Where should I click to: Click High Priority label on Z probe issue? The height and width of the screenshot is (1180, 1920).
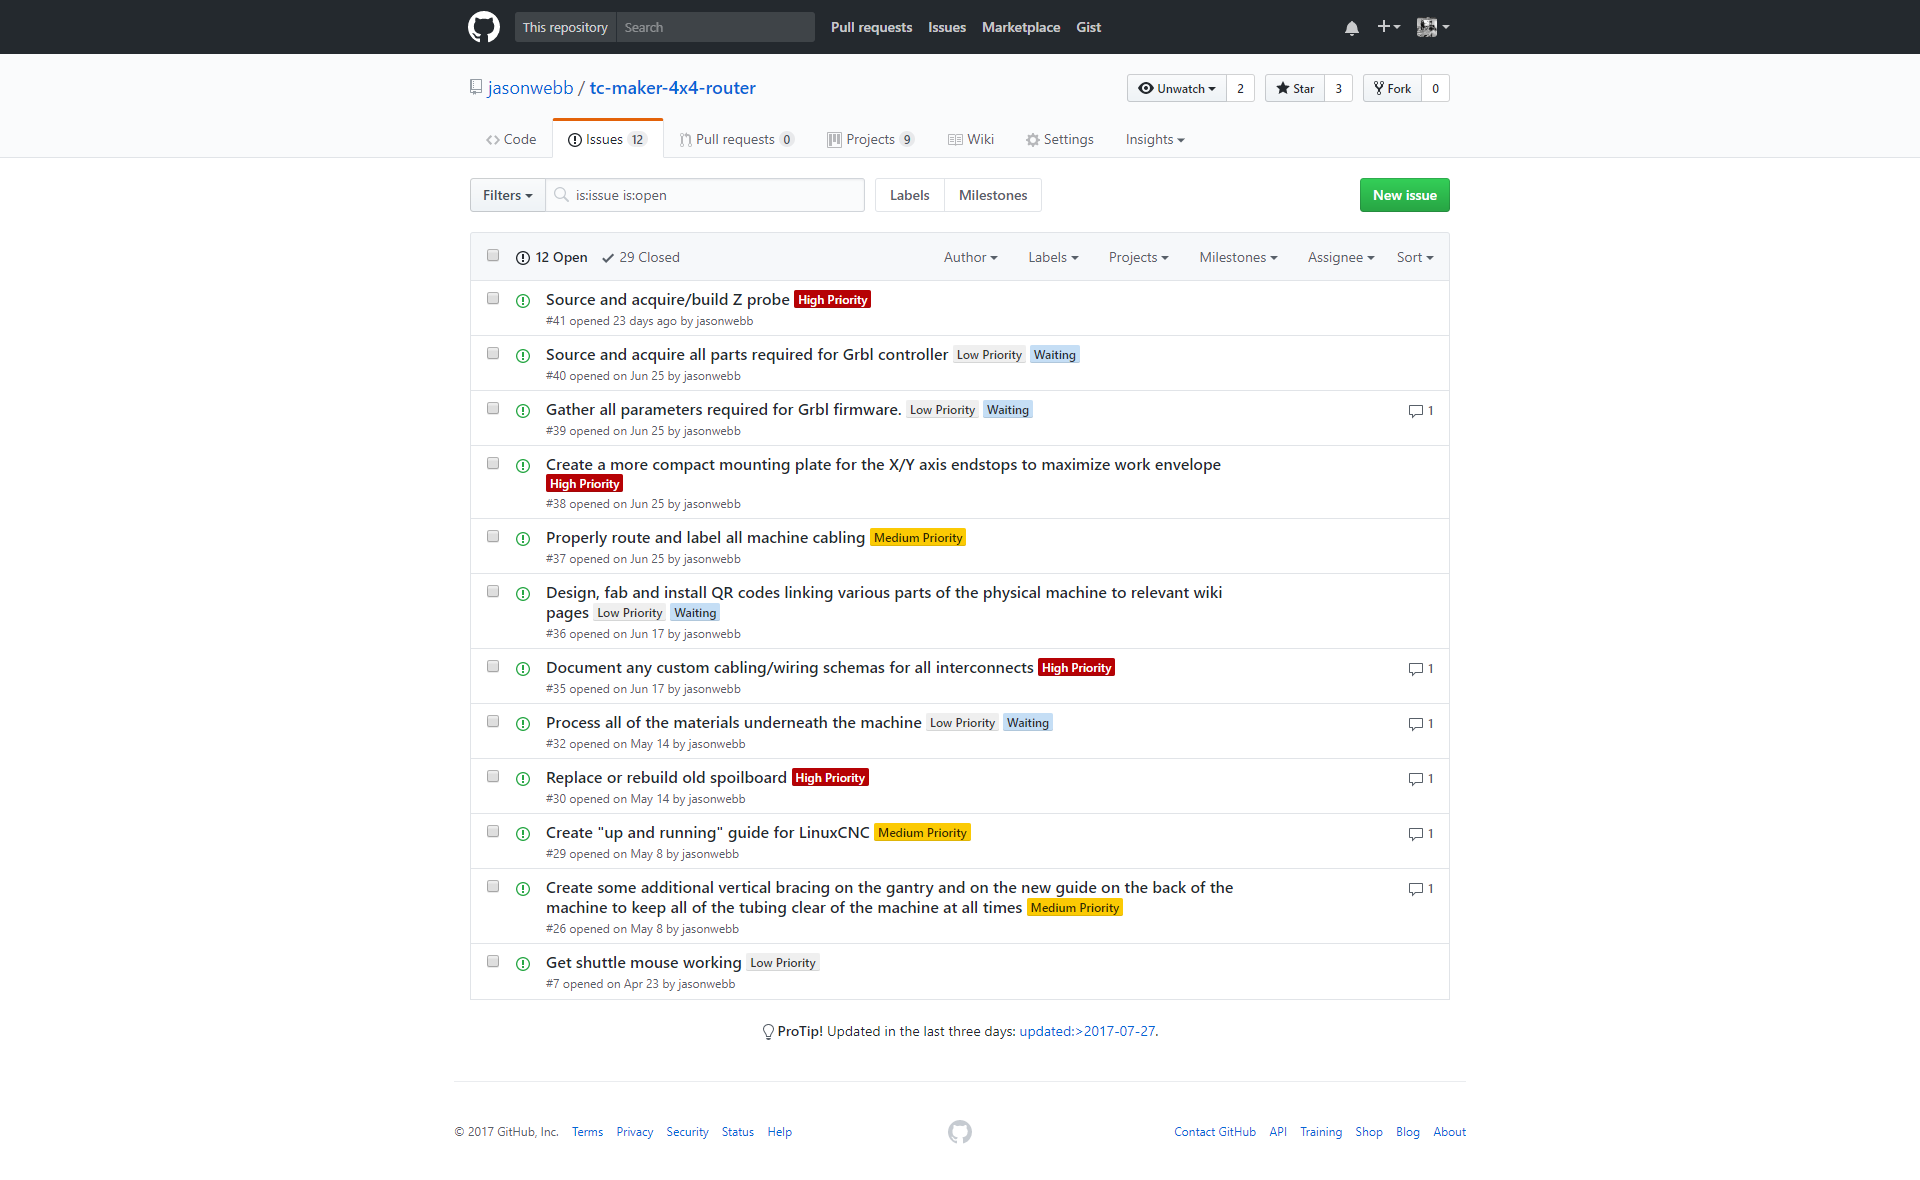pos(832,300)
